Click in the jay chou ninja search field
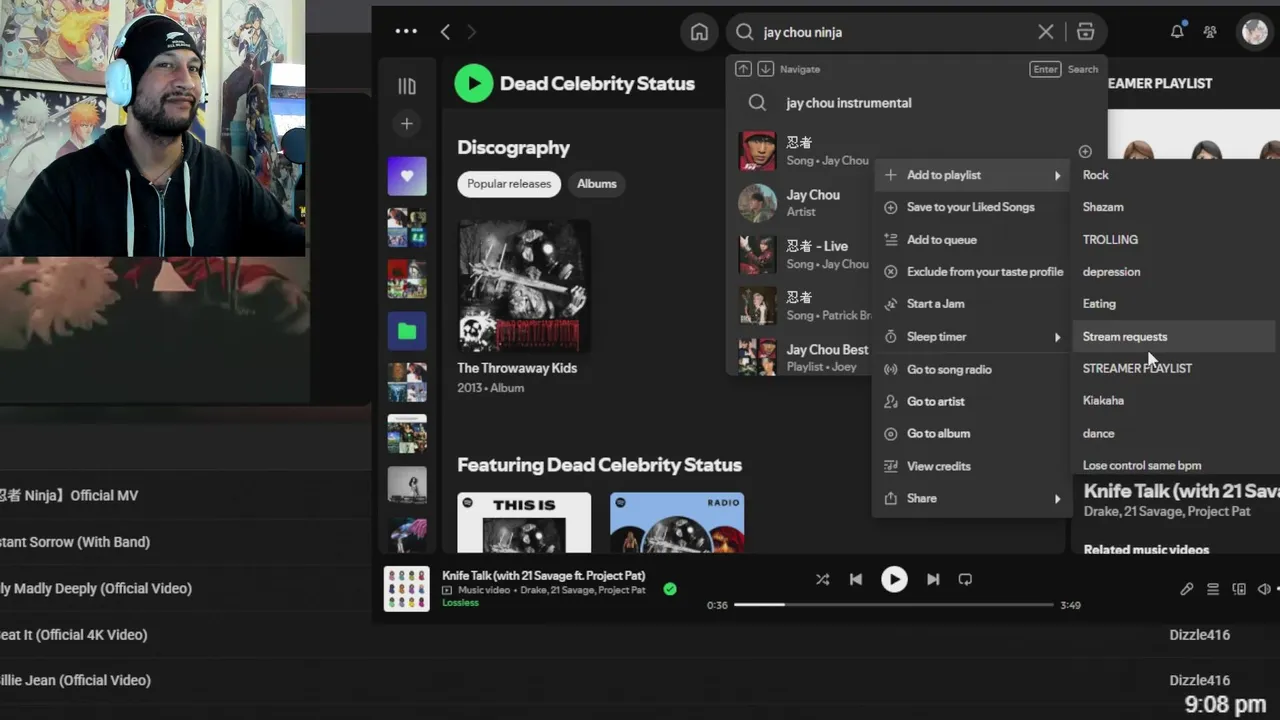 (895, 32)
